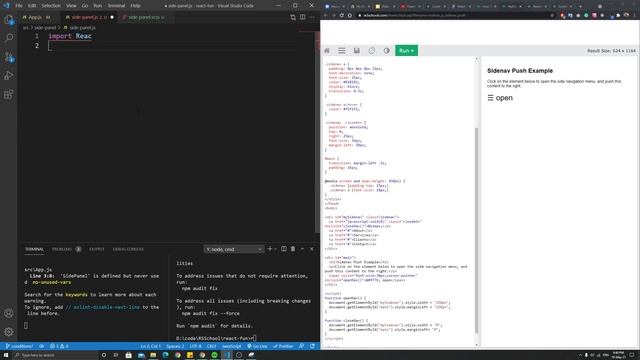Close the terminal panel
The image size is (640, 360).
312,249
